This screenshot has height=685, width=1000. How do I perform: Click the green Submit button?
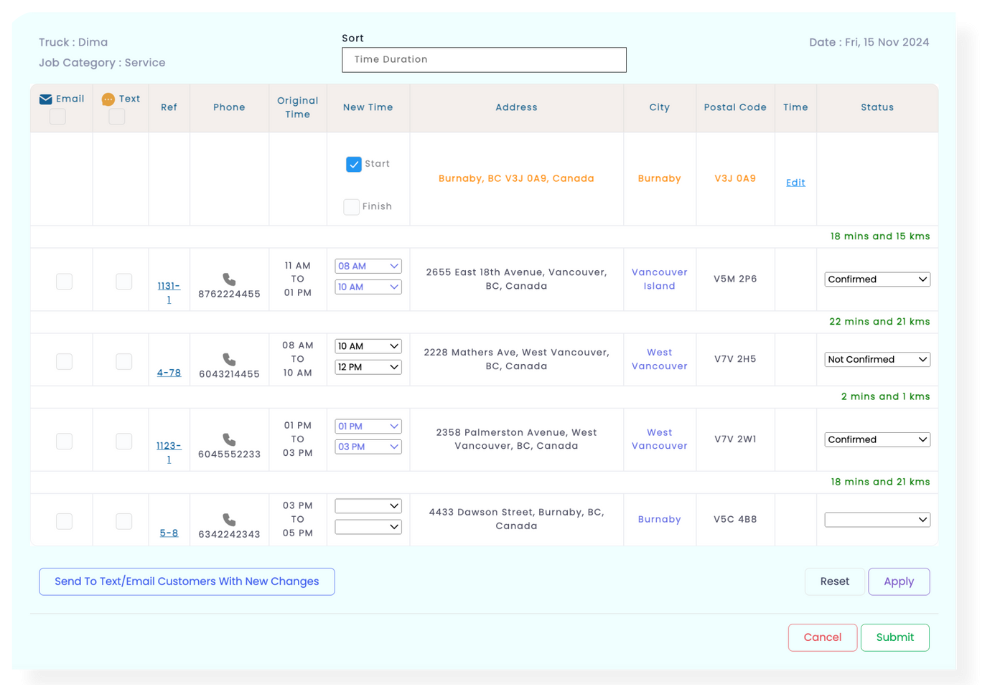[895, 637]
